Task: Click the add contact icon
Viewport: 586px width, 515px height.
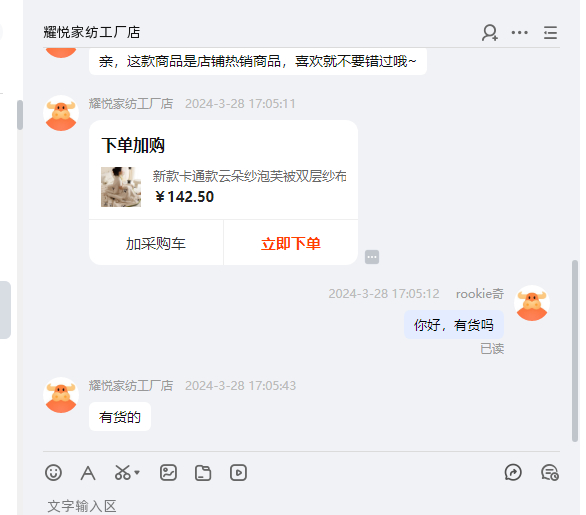Action: 490,33
